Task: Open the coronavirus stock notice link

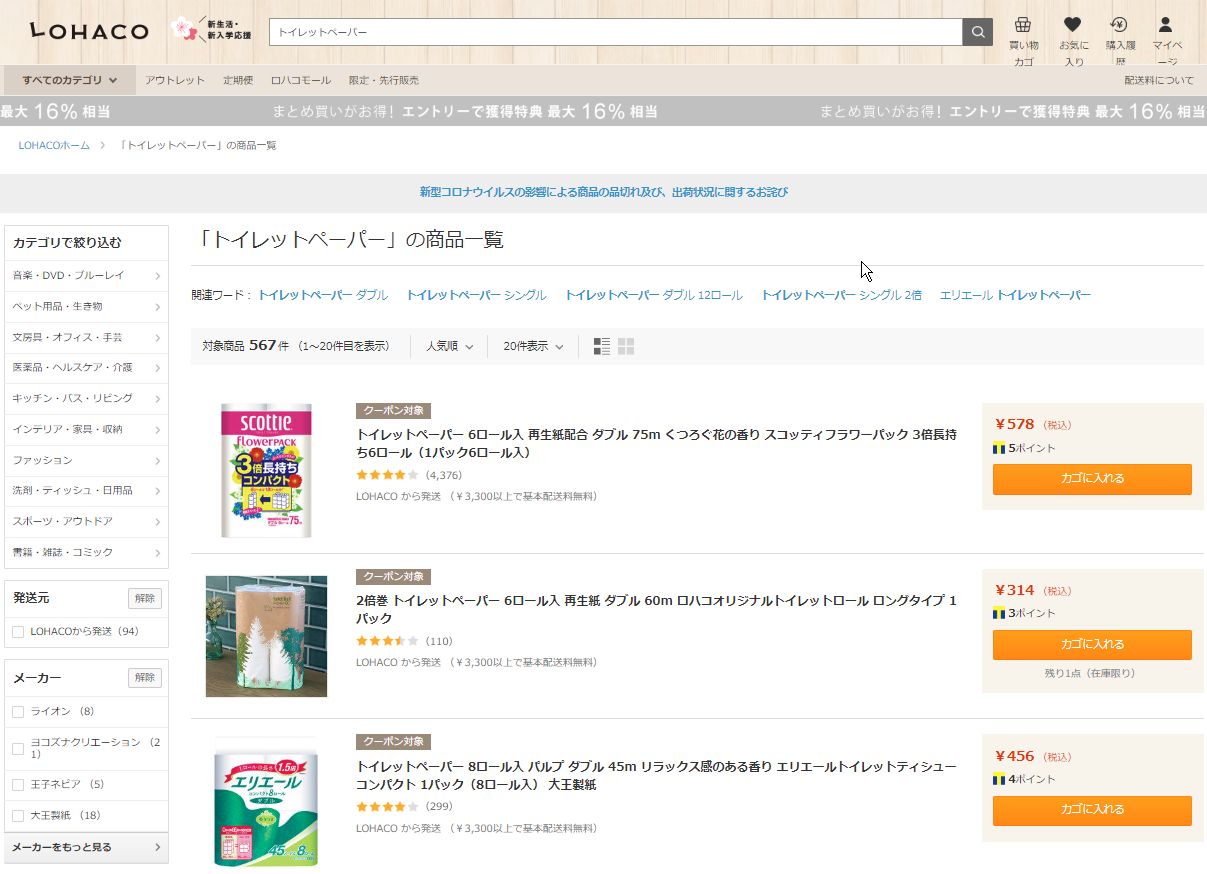Action: 603,192
